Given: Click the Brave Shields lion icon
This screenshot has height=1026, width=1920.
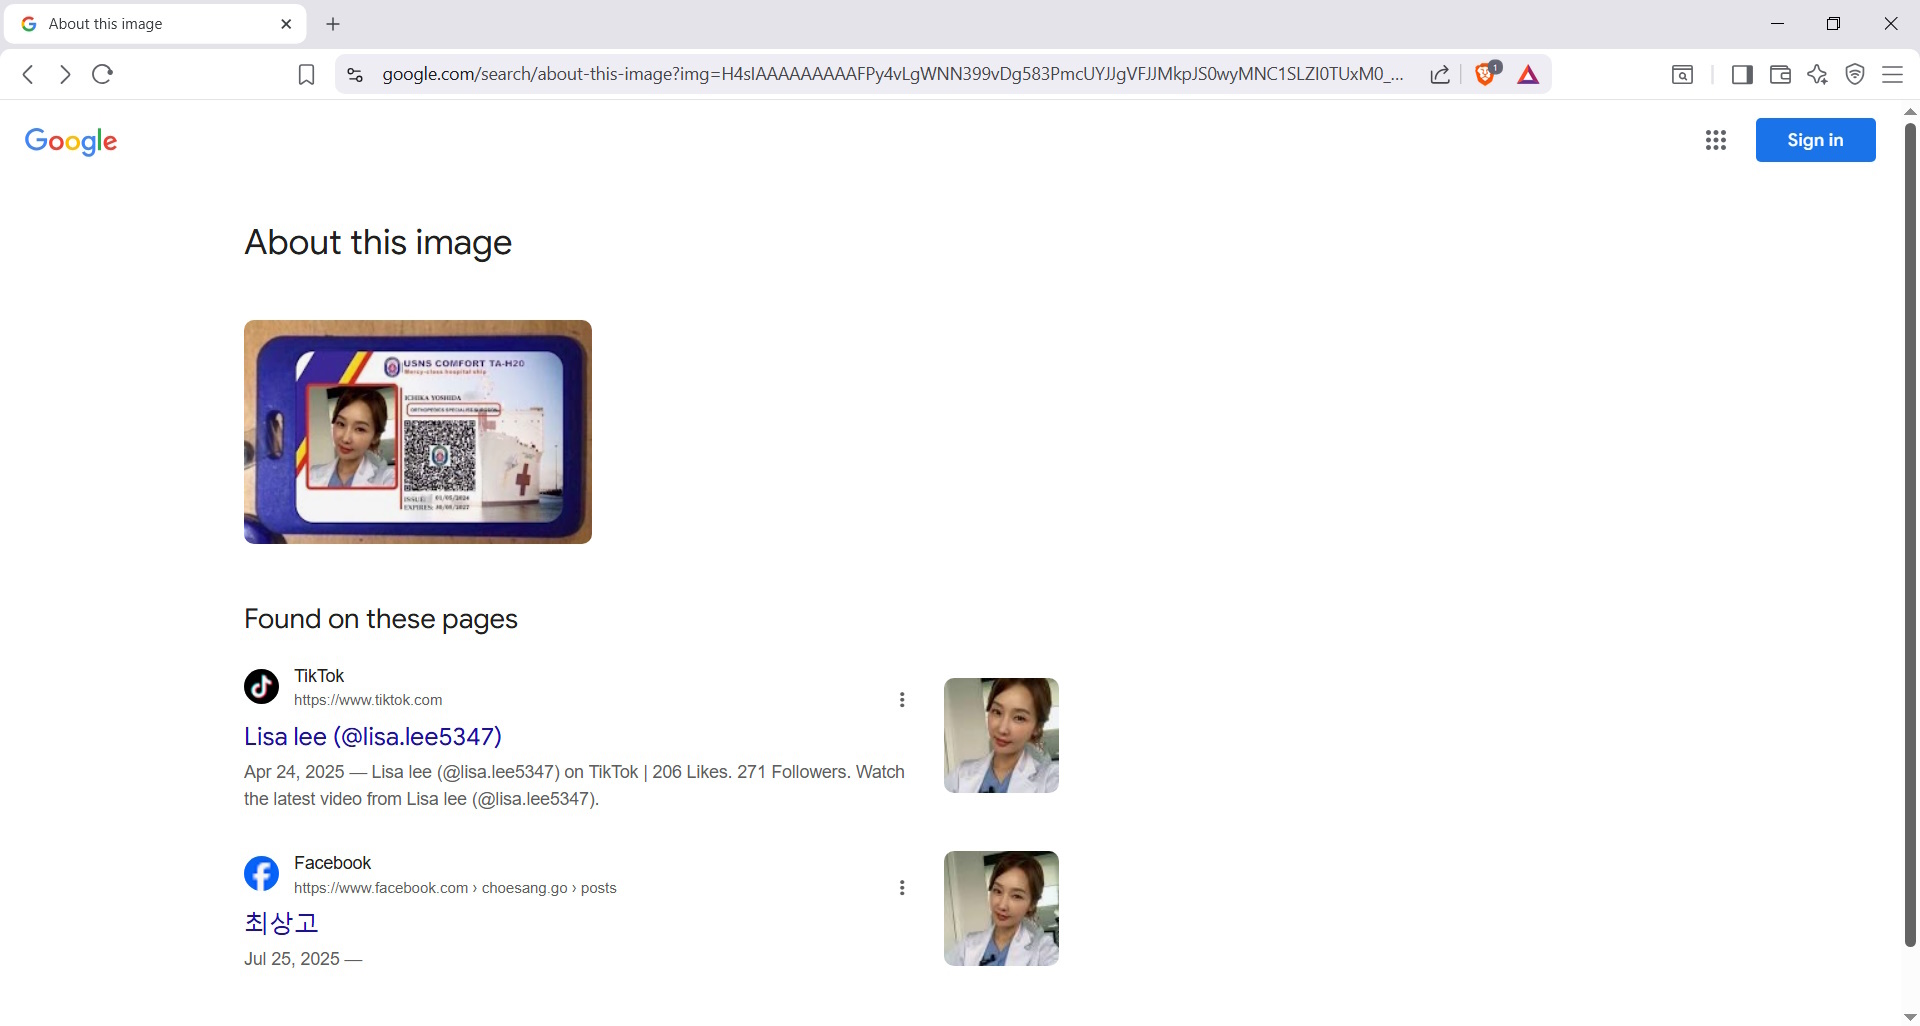Looking at the screenshot, I should 1485,74.
